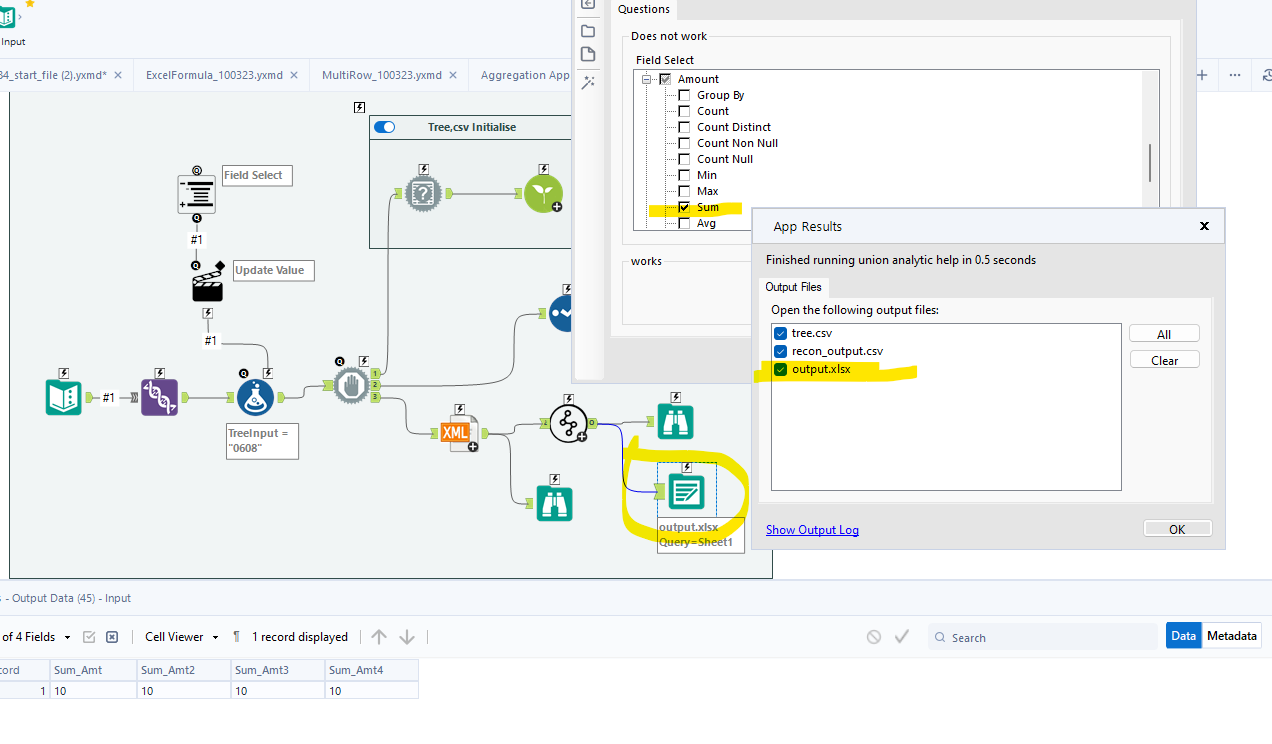Screen dimensions: 1272x744
Task: Select the highlighted output.xlsx Output tool
Action: [x=686, y=492]
